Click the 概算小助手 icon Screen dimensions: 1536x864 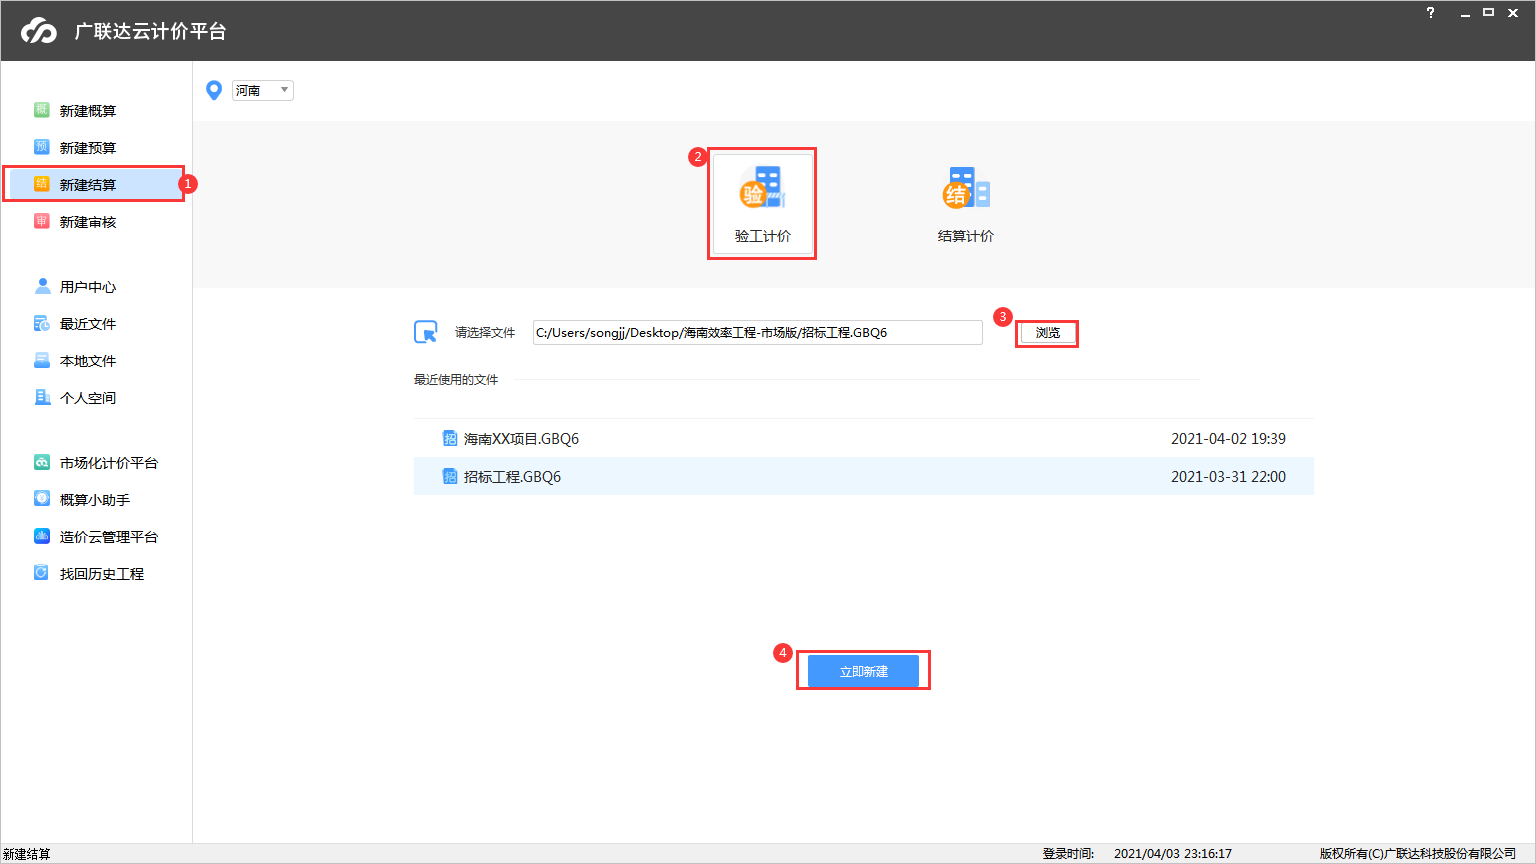[42, 499]
